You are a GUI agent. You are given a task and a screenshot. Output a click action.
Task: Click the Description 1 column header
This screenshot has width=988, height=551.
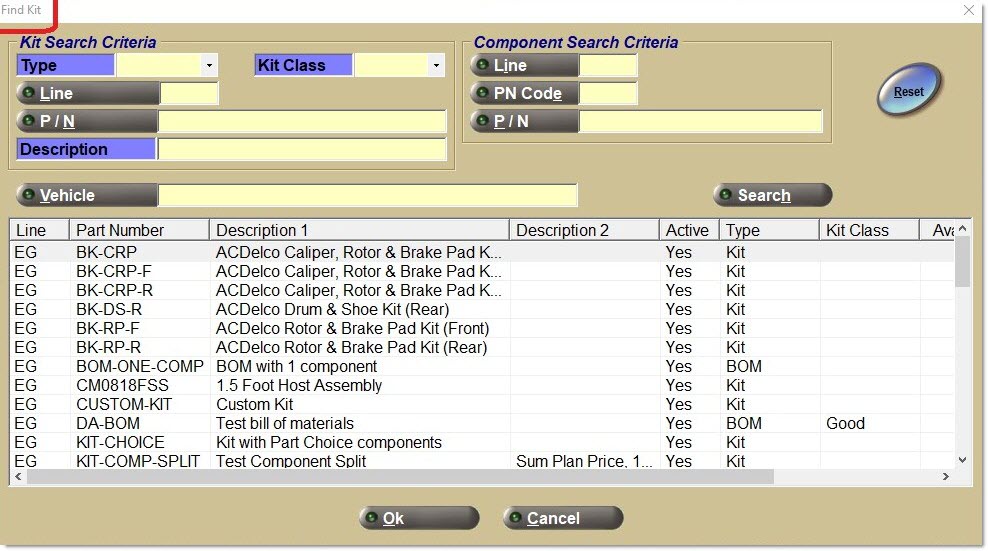(359, 230)
